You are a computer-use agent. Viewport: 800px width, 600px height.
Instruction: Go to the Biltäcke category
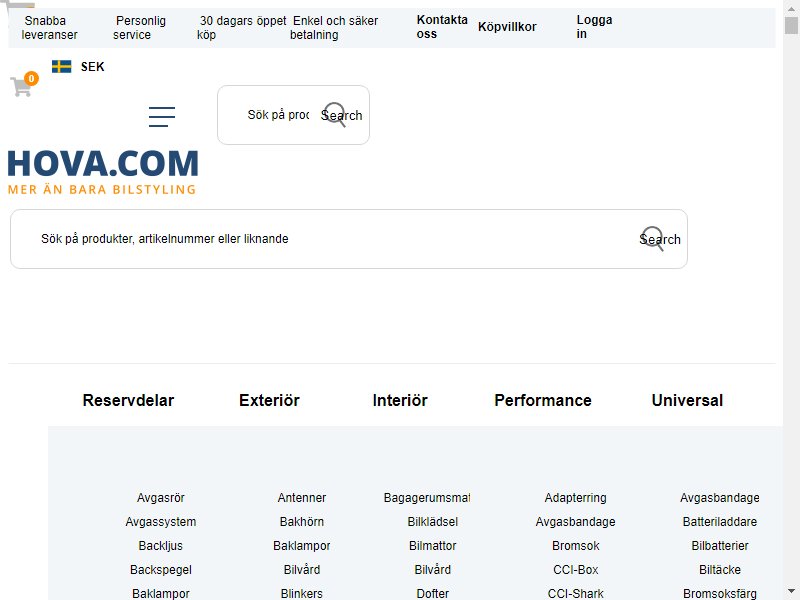click(720, 569)
